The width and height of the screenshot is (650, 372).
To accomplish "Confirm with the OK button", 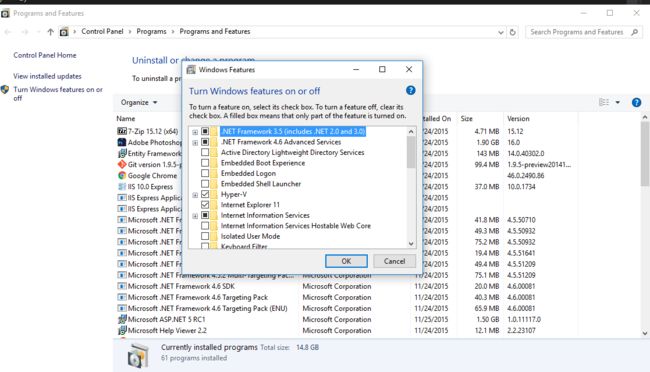I will pos(346,261).
